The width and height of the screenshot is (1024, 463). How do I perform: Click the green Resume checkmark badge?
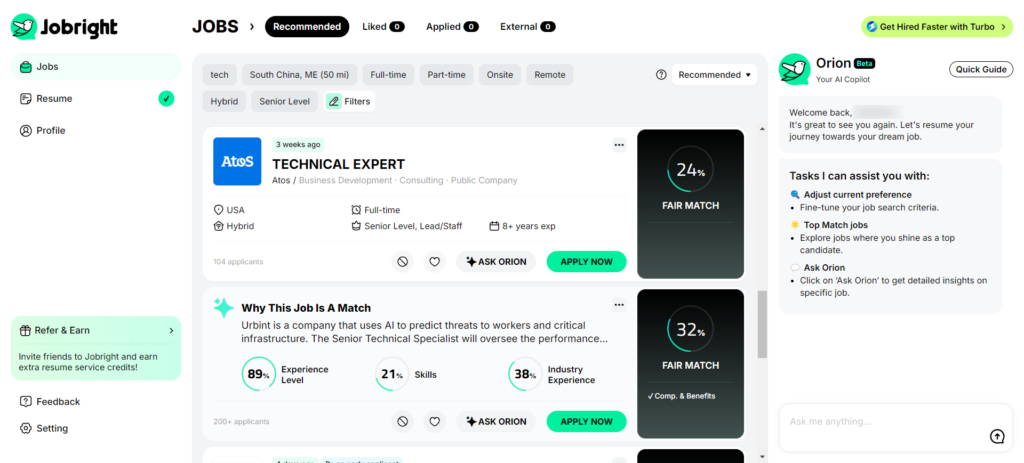tap(167, 99)
